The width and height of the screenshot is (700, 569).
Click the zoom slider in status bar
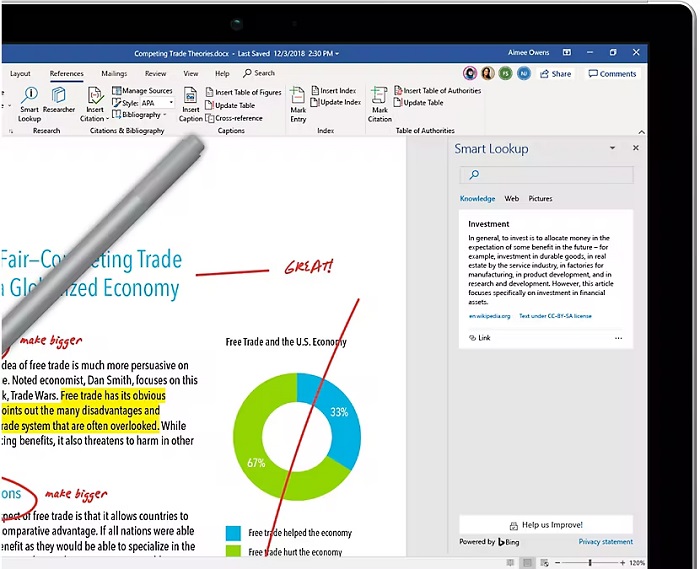click(x=590, y=563)
